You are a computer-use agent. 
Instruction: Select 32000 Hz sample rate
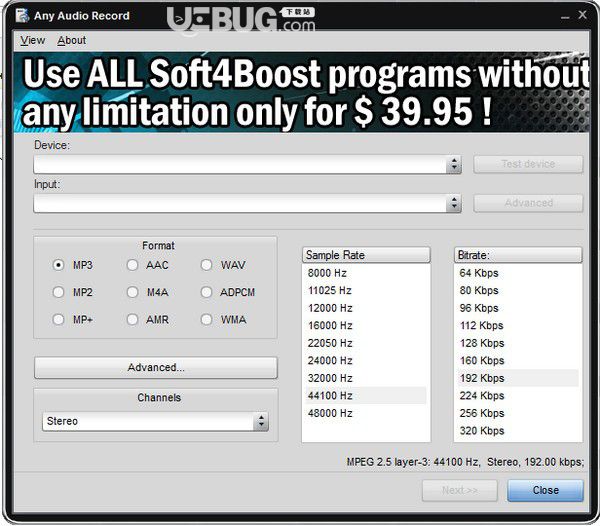point(366,378)
